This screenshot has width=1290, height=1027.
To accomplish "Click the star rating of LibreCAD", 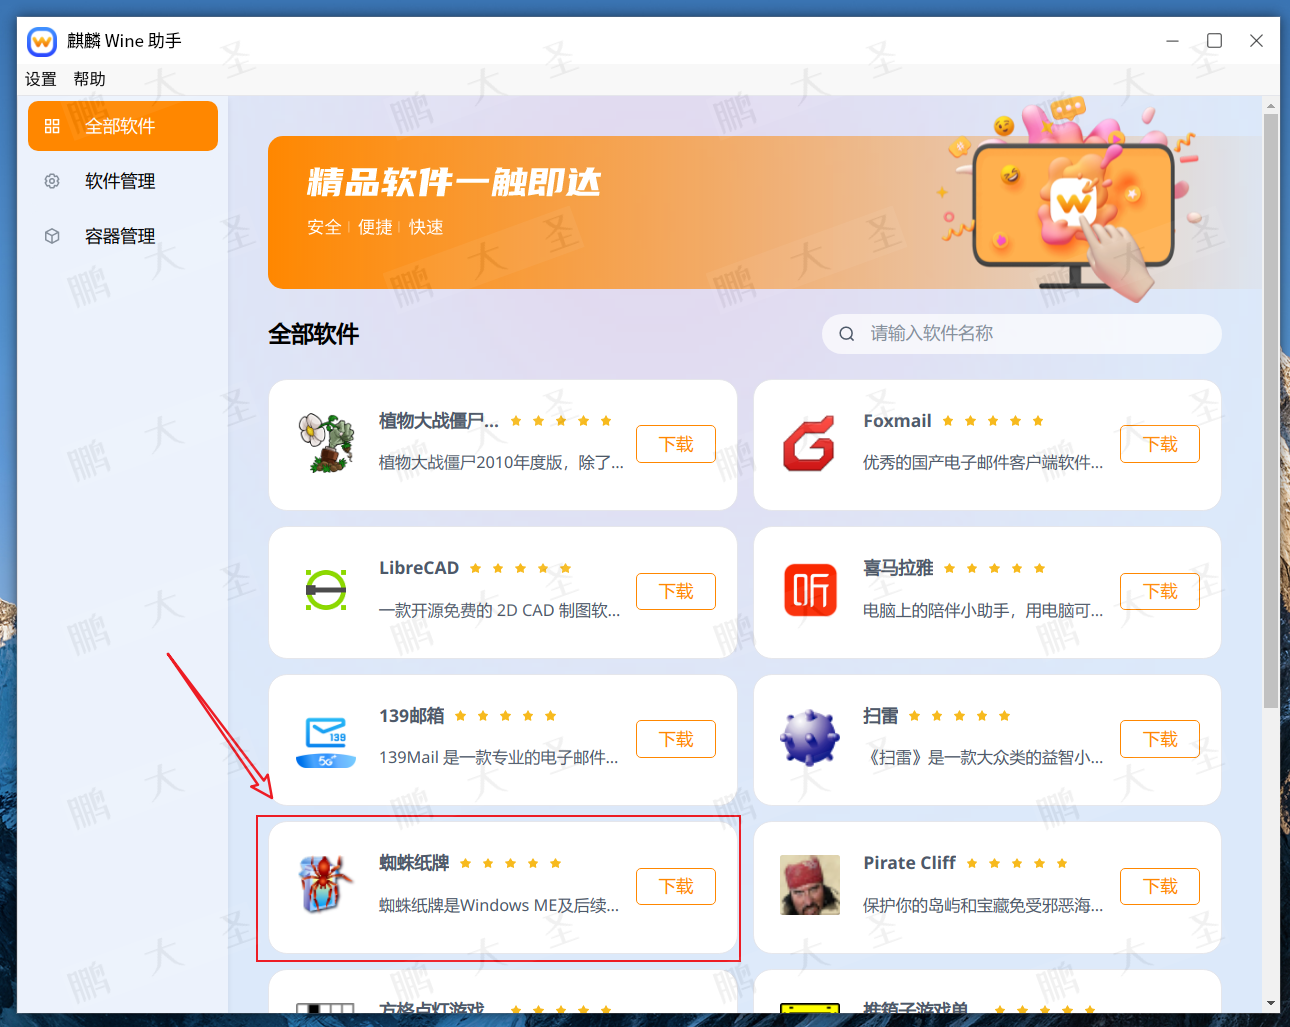I will click(520, 568).
